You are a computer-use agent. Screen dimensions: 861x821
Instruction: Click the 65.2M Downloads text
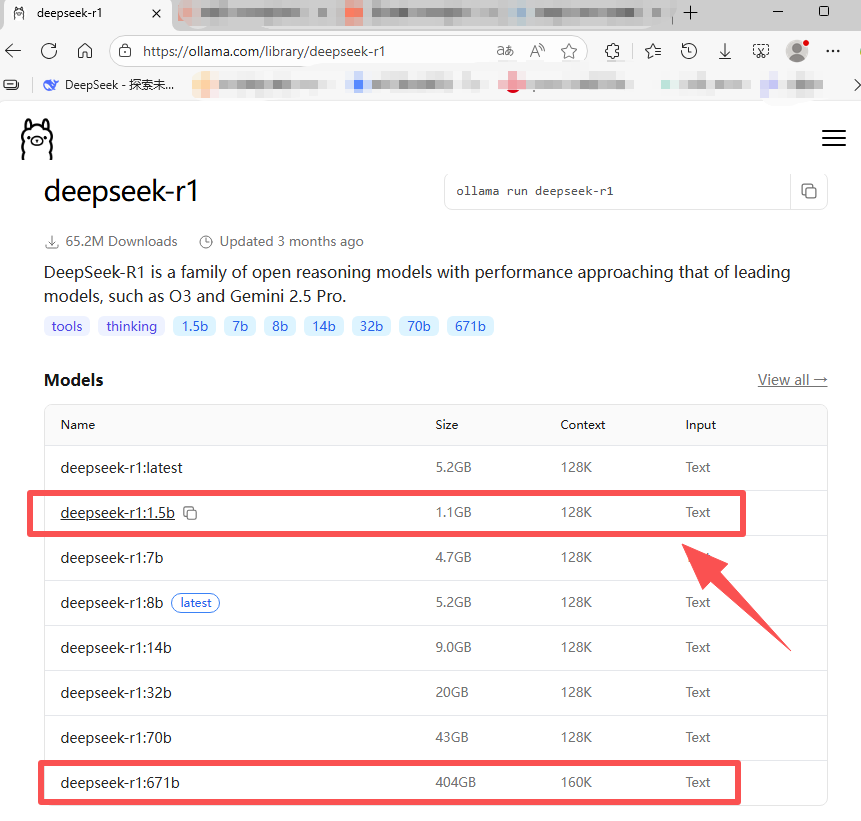point(121,242)
